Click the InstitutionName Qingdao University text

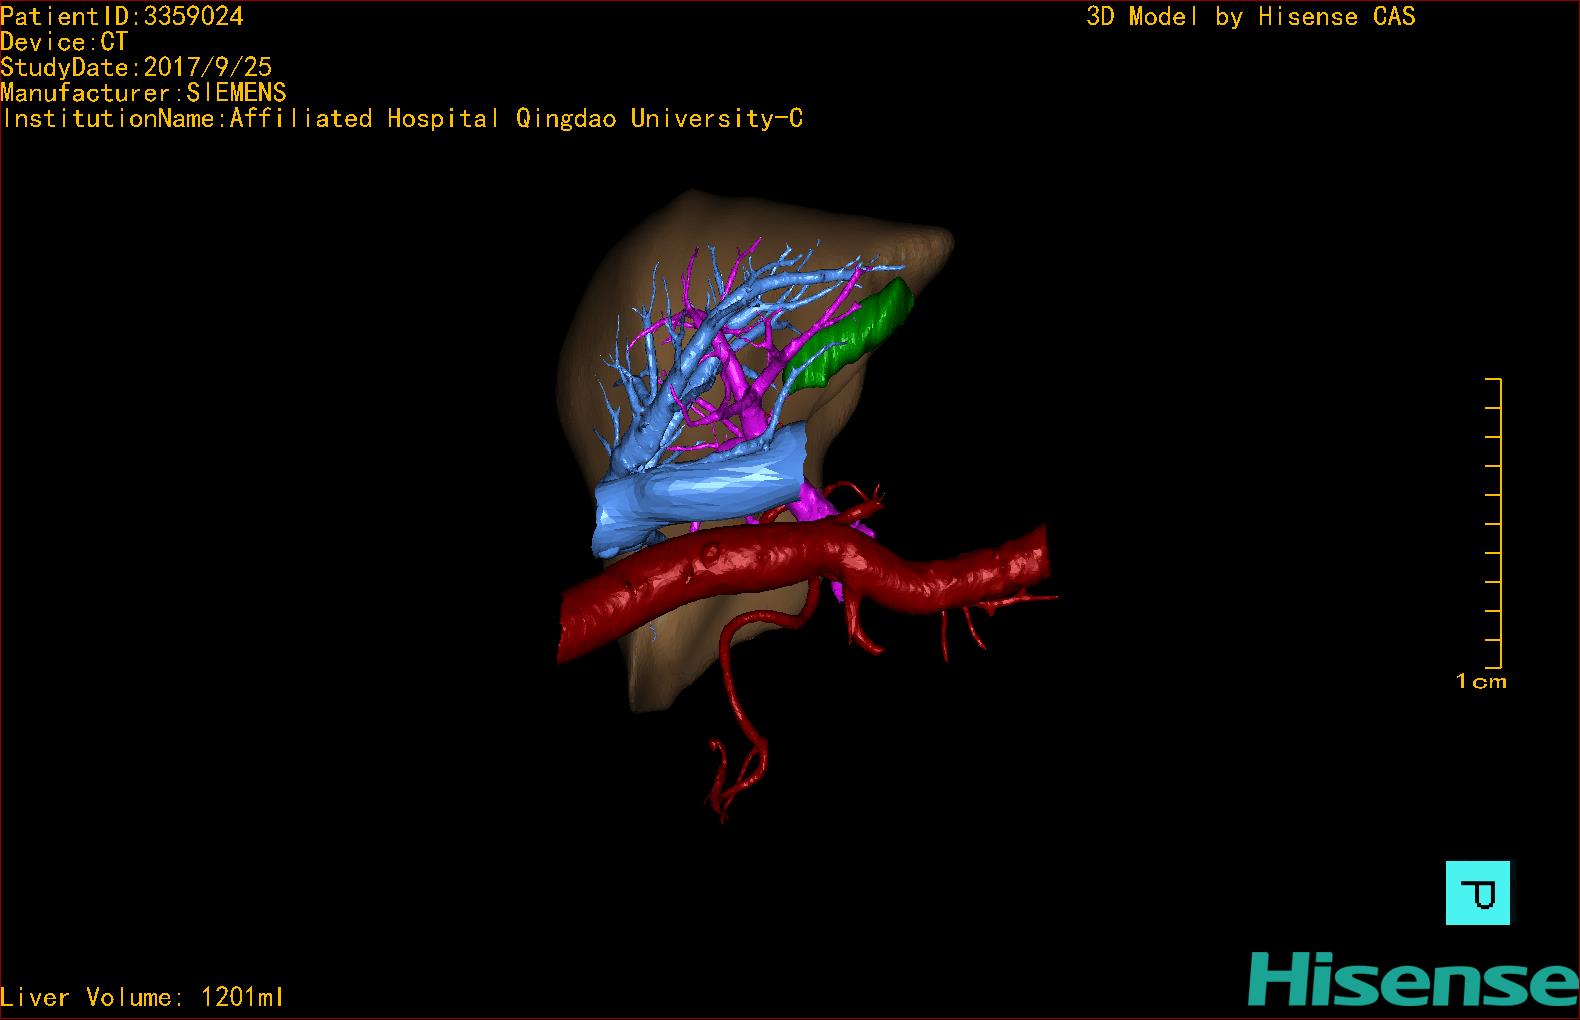402,118
